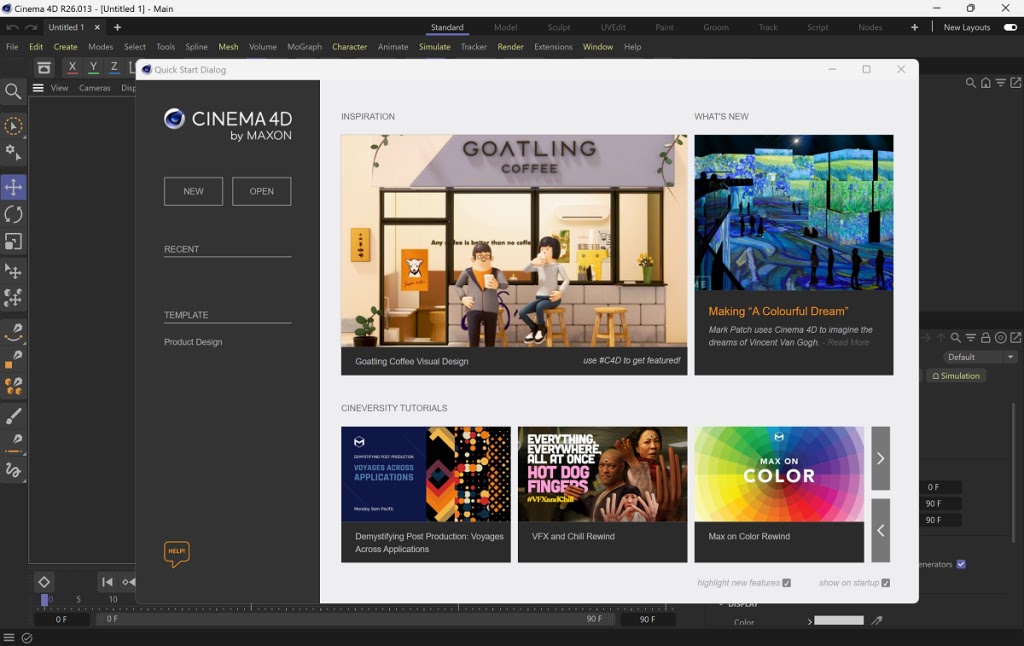This screenshot has height=646, width=1024.
Task: Select the orange cubes pen tool
Action: point(13,387)
